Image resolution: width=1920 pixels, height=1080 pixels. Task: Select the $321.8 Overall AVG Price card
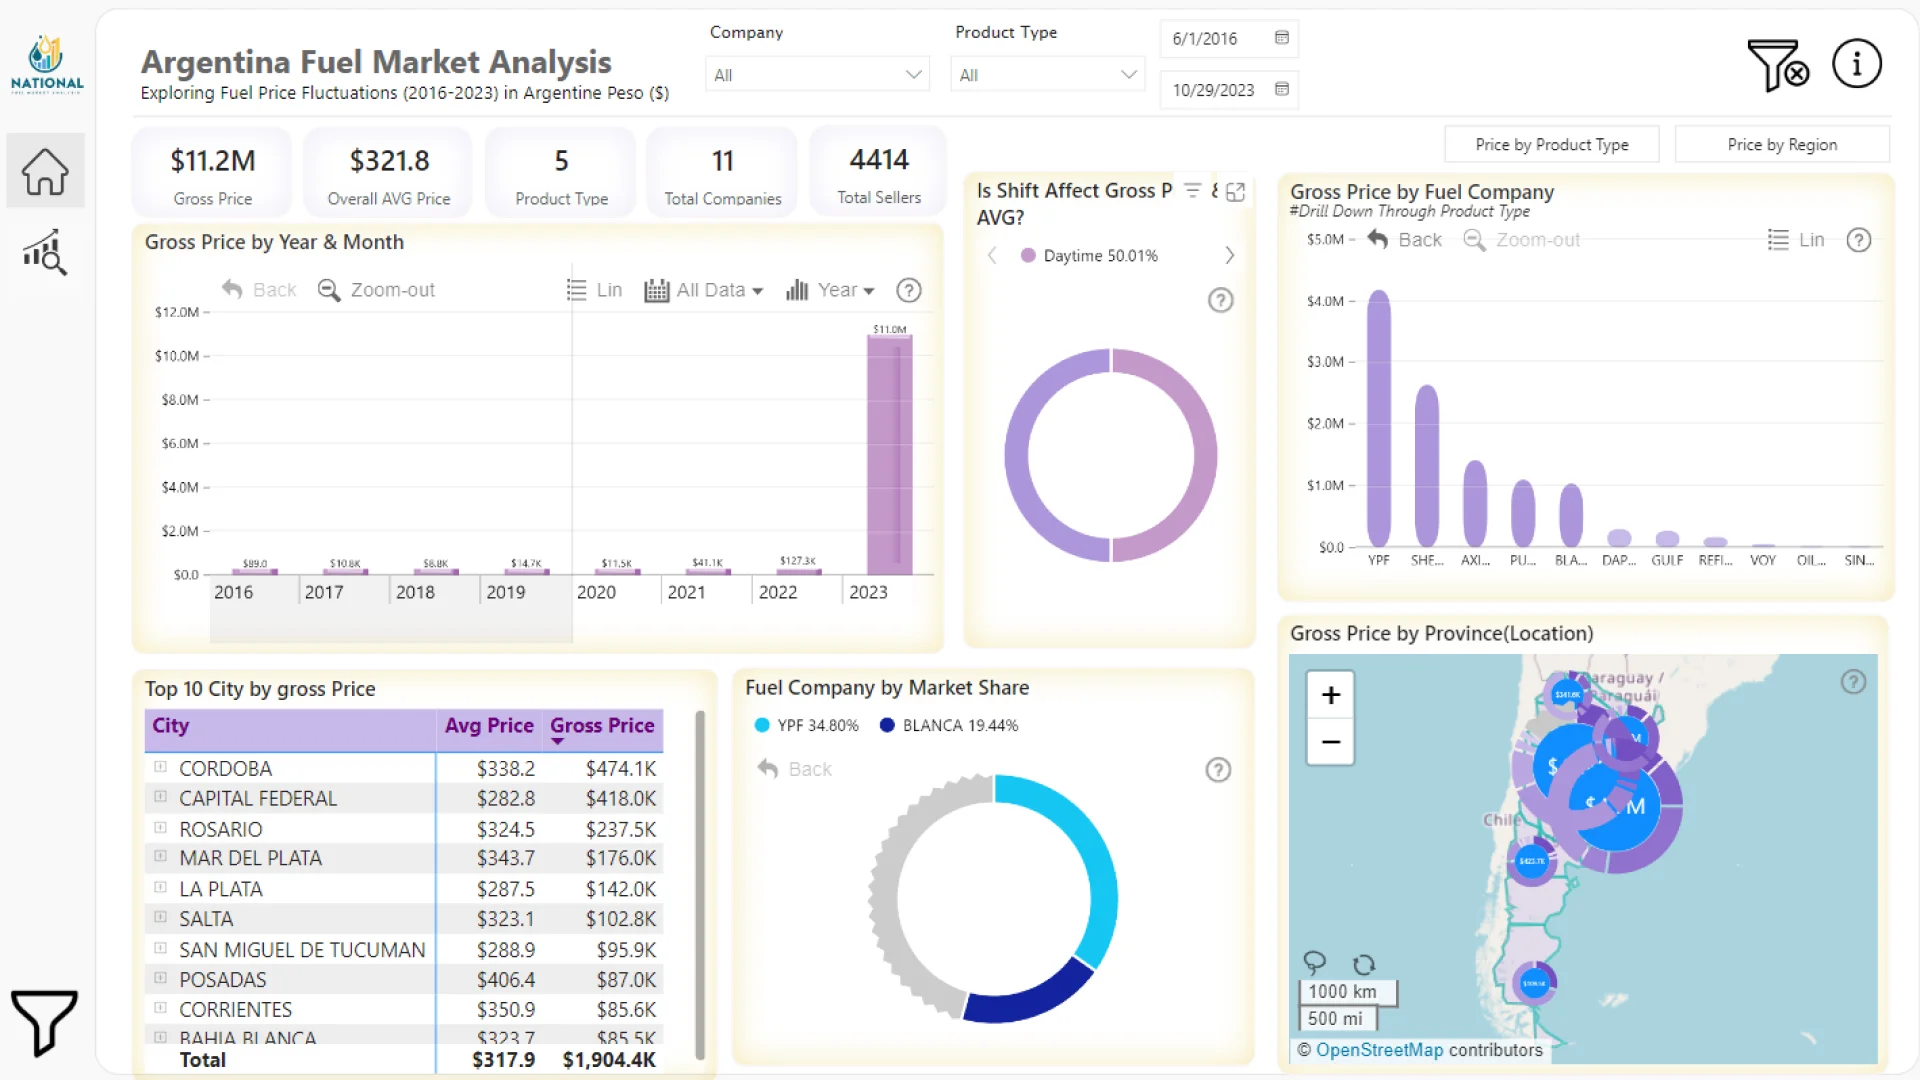[389, 172]
